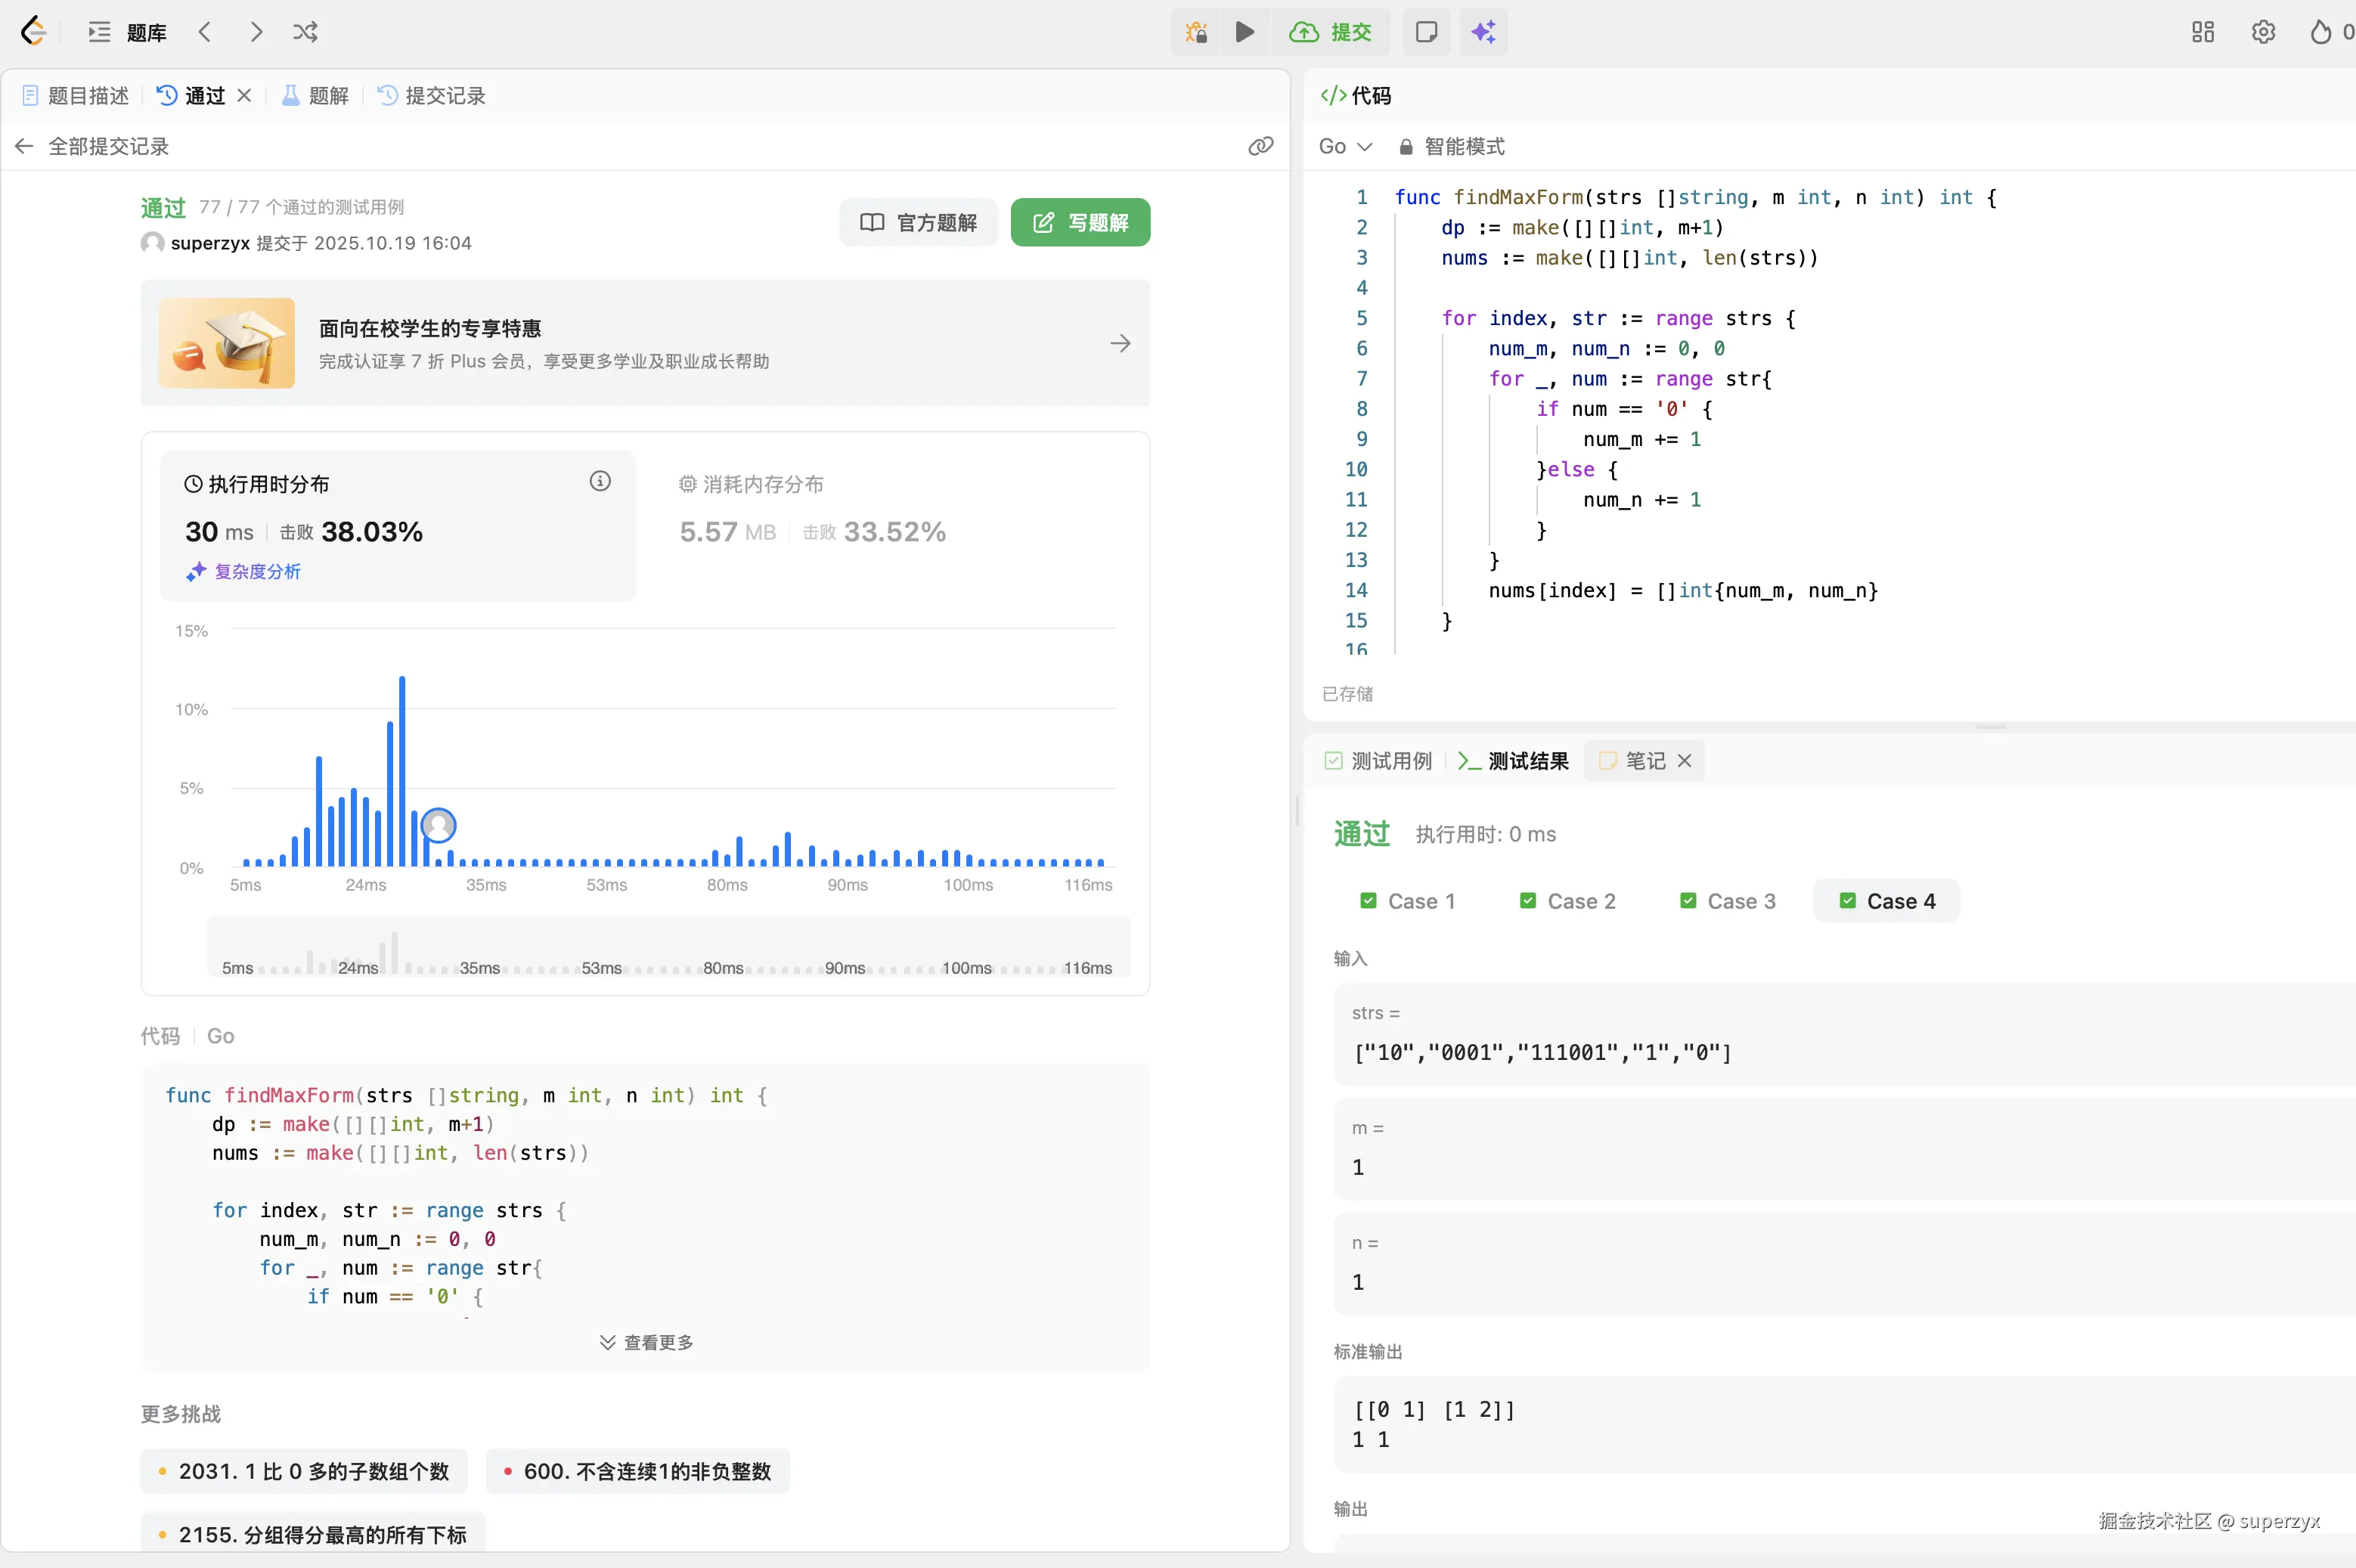This screenshot has width=2356, height=1568.
Task: Click the 代码 panel tab
Action: click(1356, 95)
